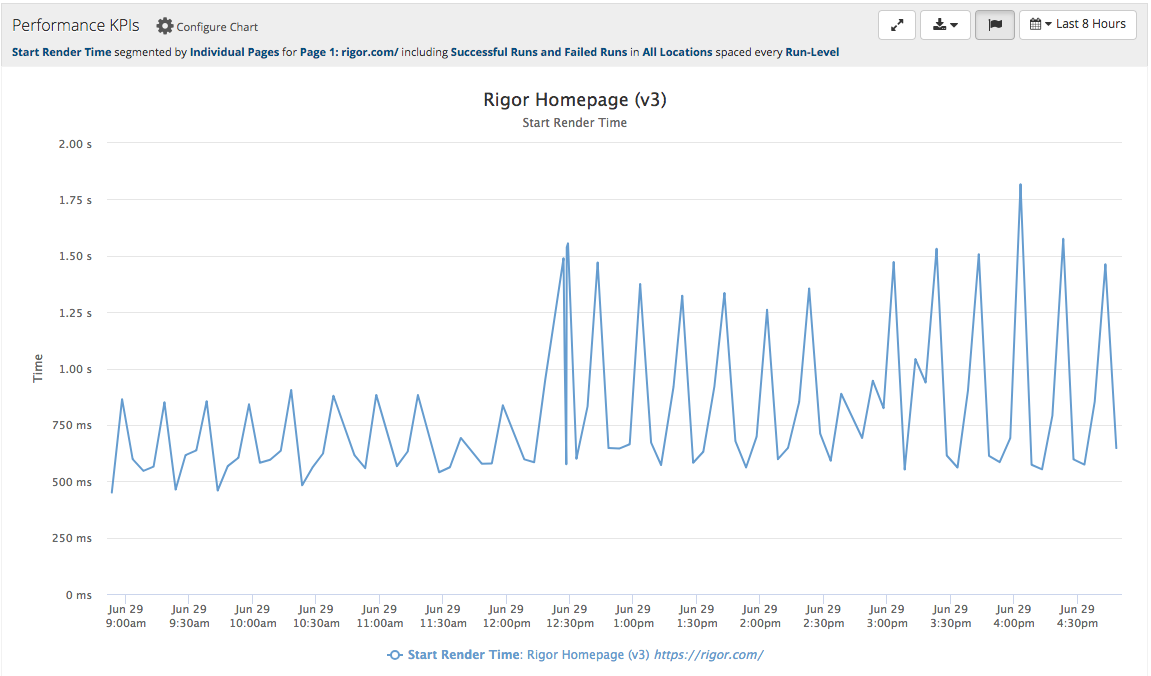Image resolution: width=1151 pixels, height=676 pixels.
Task: Click the 0 ms y-axis label
Action: (x=79, y=595)
